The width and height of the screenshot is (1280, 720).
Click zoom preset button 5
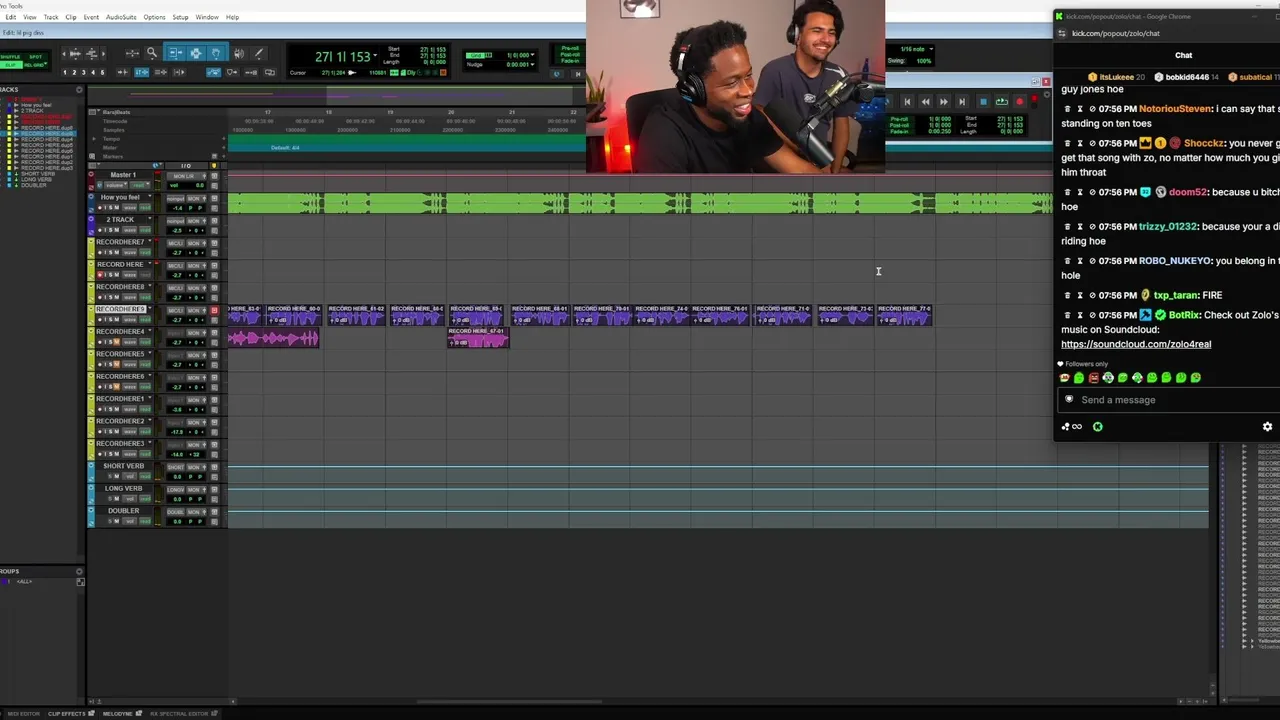click(x=102, y=72)
